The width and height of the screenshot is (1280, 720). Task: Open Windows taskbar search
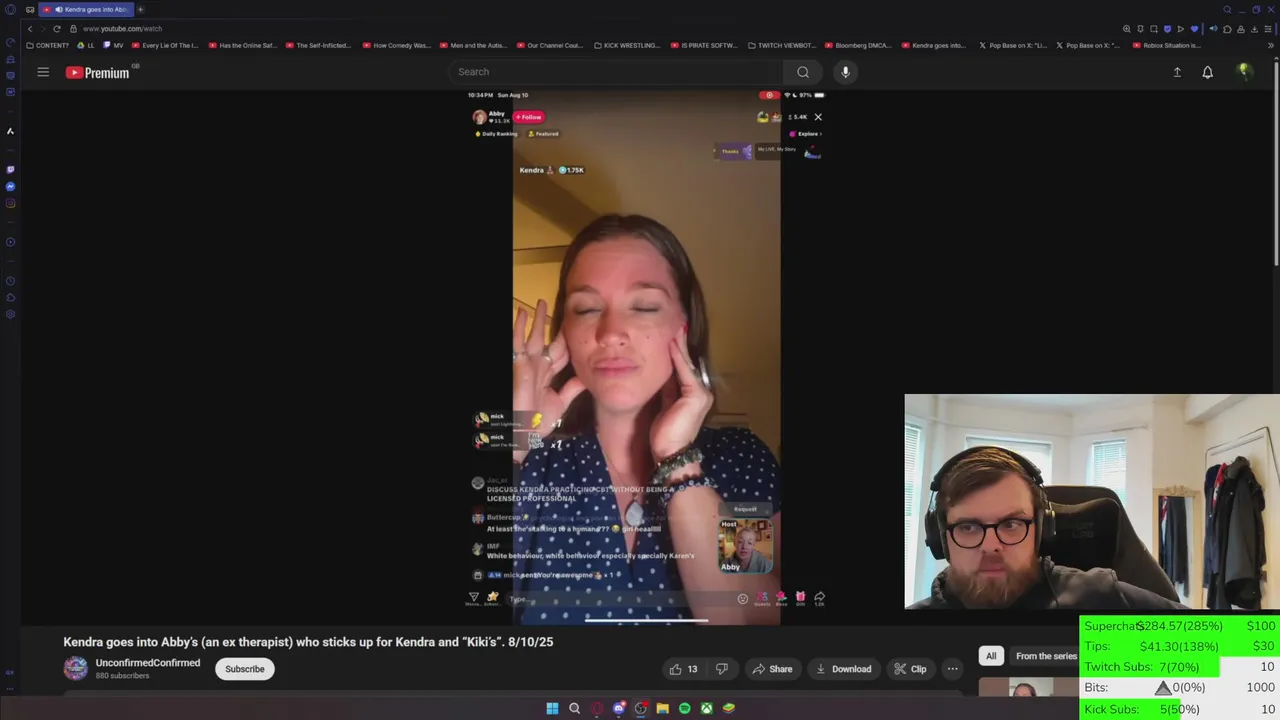tap(574, 708)
